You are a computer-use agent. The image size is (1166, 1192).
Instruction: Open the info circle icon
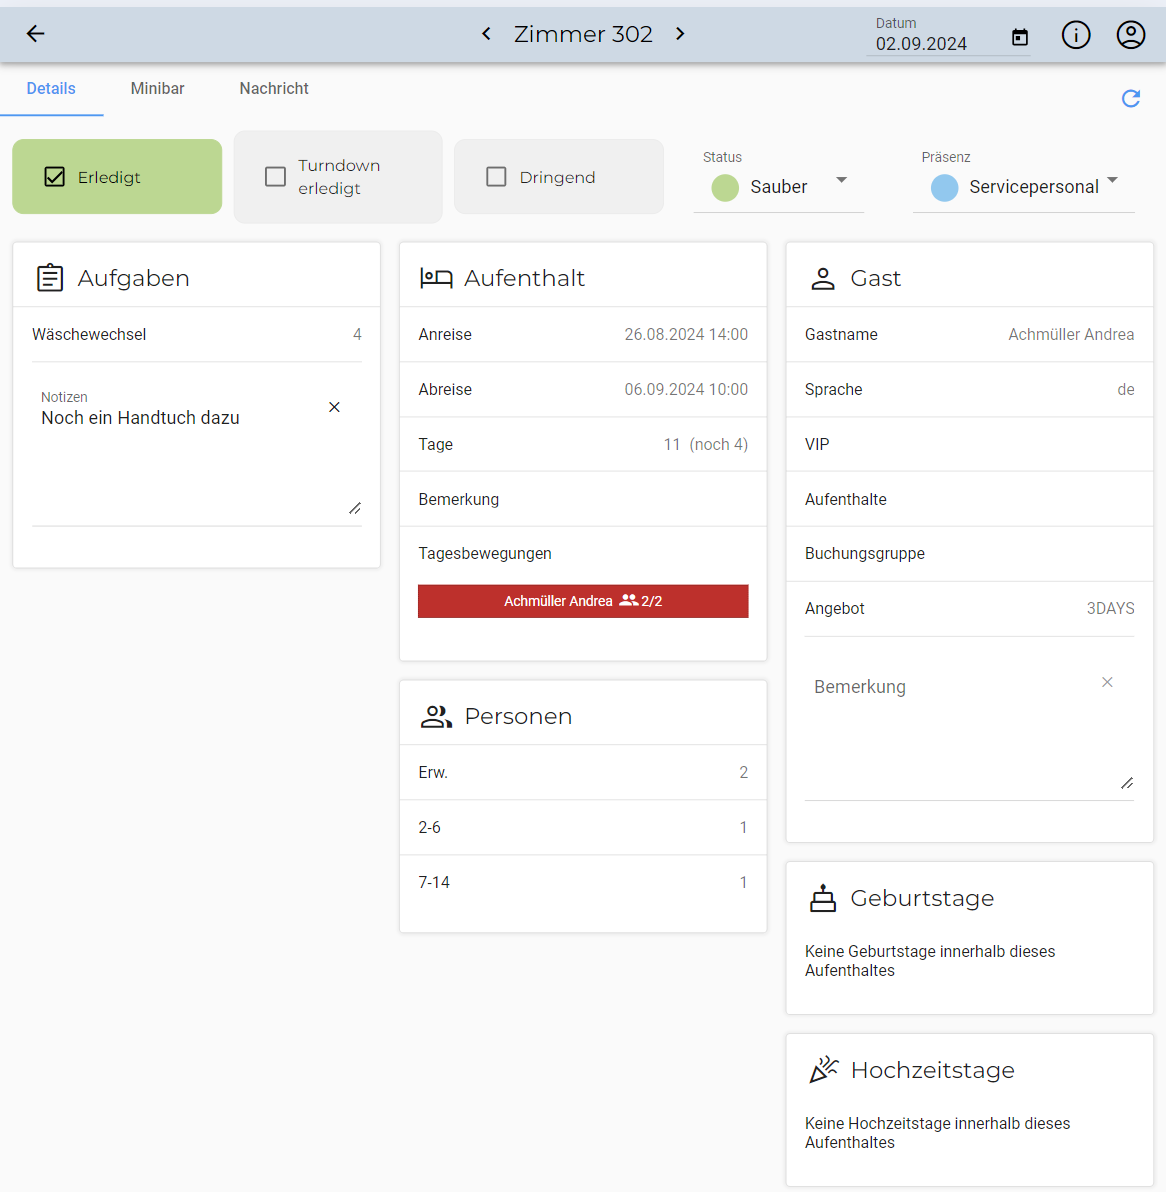click(1076, 35)
